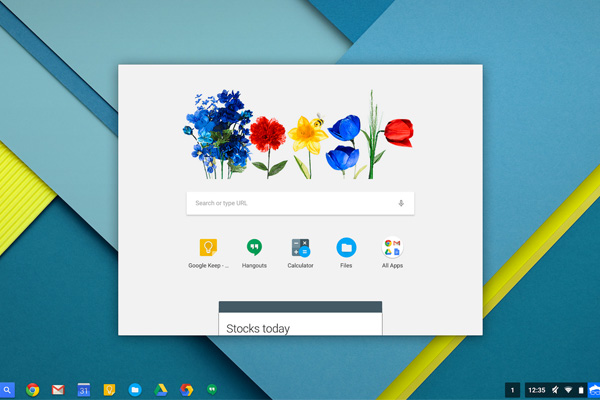The height and width of the screenshot is (400, 600).
Task: Open Google Keep icon on the shelf
Action: pyautogui.click(x=109, y=390)
